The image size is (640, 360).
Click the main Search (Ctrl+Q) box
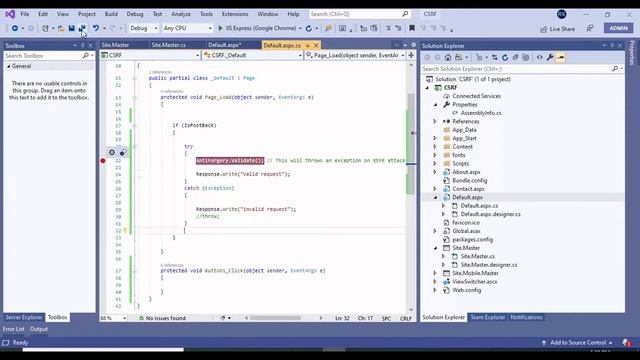(359, 14)
